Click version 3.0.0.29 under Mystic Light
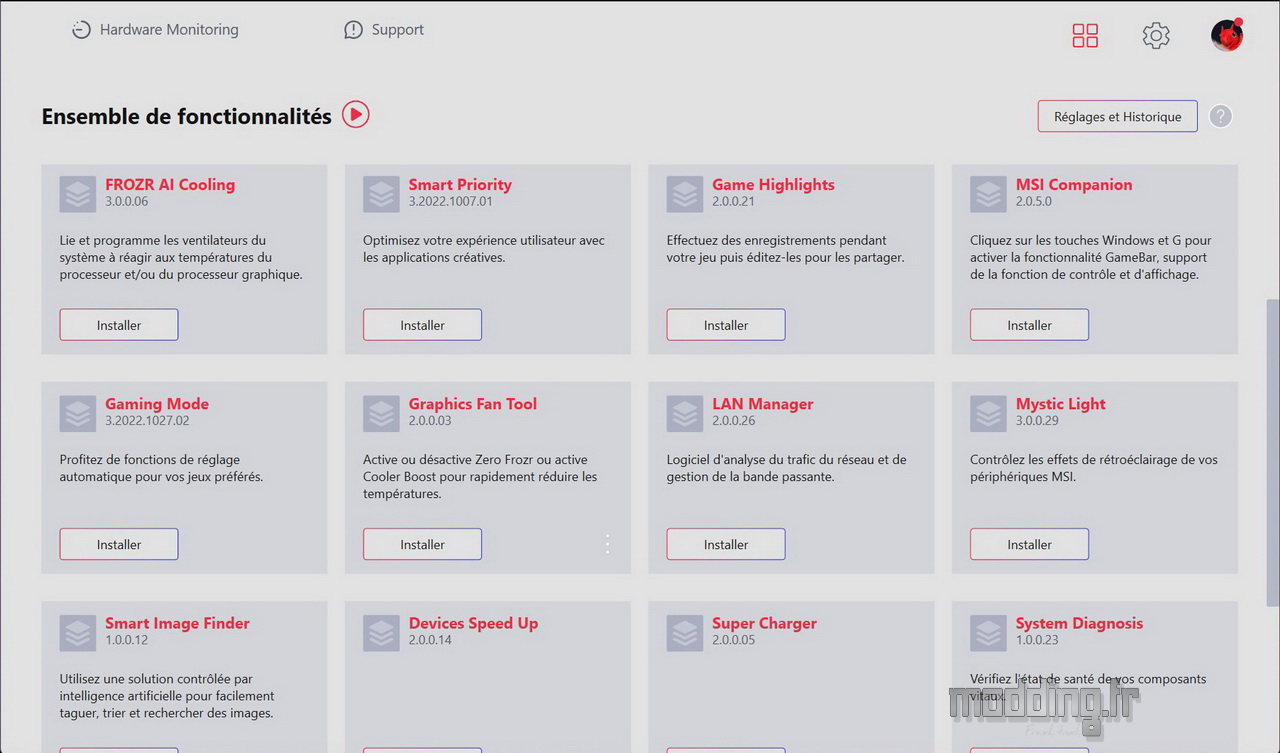The image size is (1280, 753). coord(1037,421)
